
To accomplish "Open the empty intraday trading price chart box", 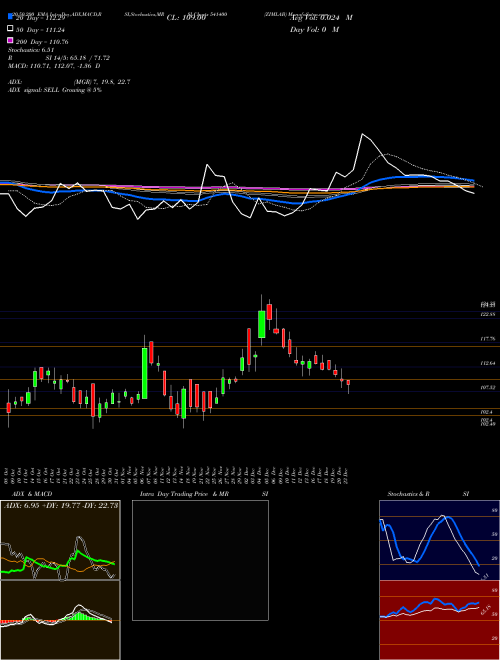I will 200,560.
